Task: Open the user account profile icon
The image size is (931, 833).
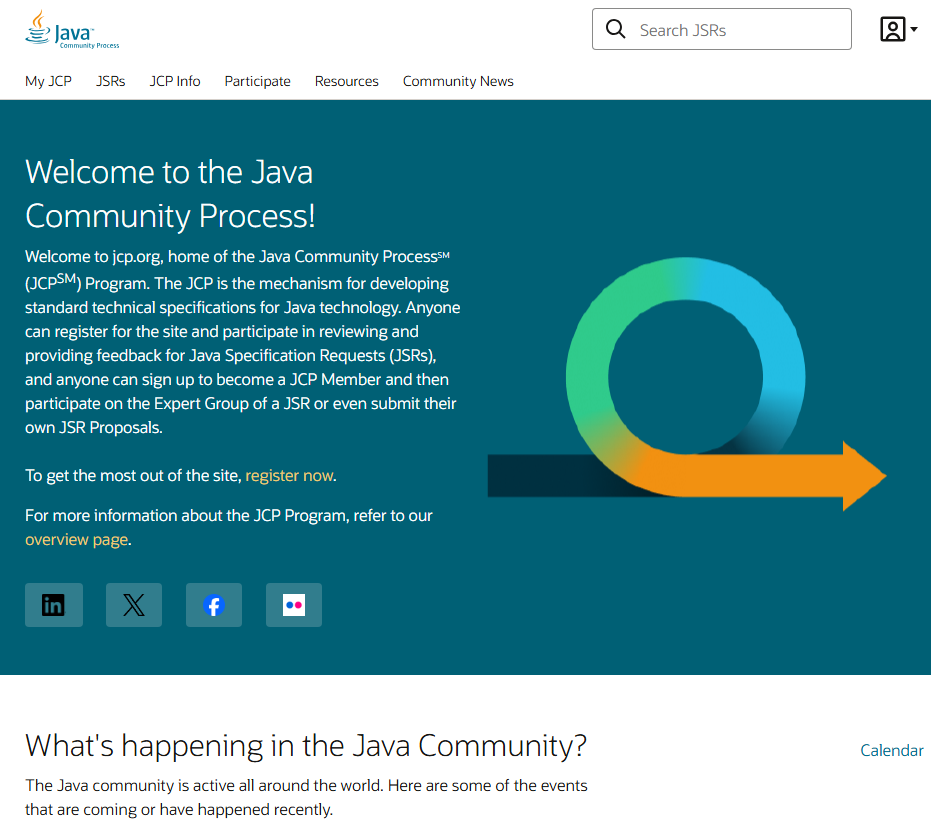Action: tap(892, 29)
